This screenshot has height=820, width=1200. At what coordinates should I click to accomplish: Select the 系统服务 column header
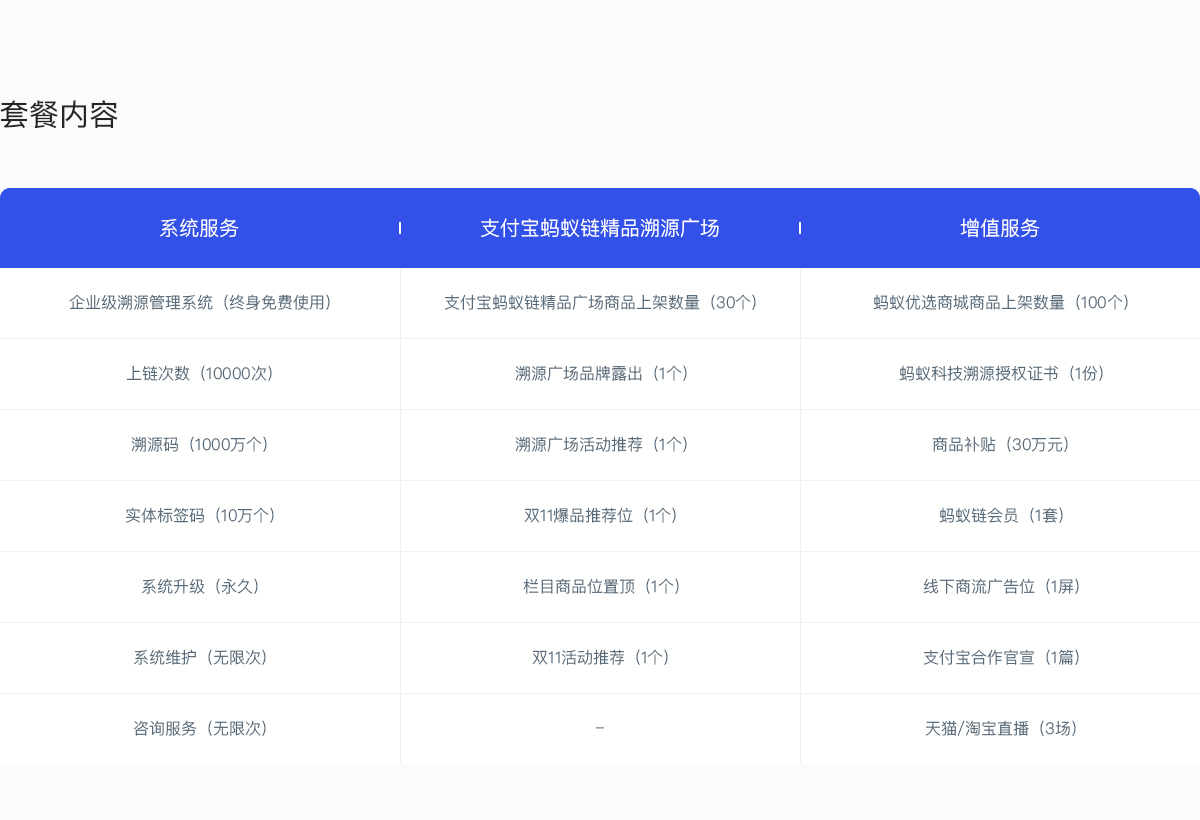pyautogui.click(x=200, y=228)
